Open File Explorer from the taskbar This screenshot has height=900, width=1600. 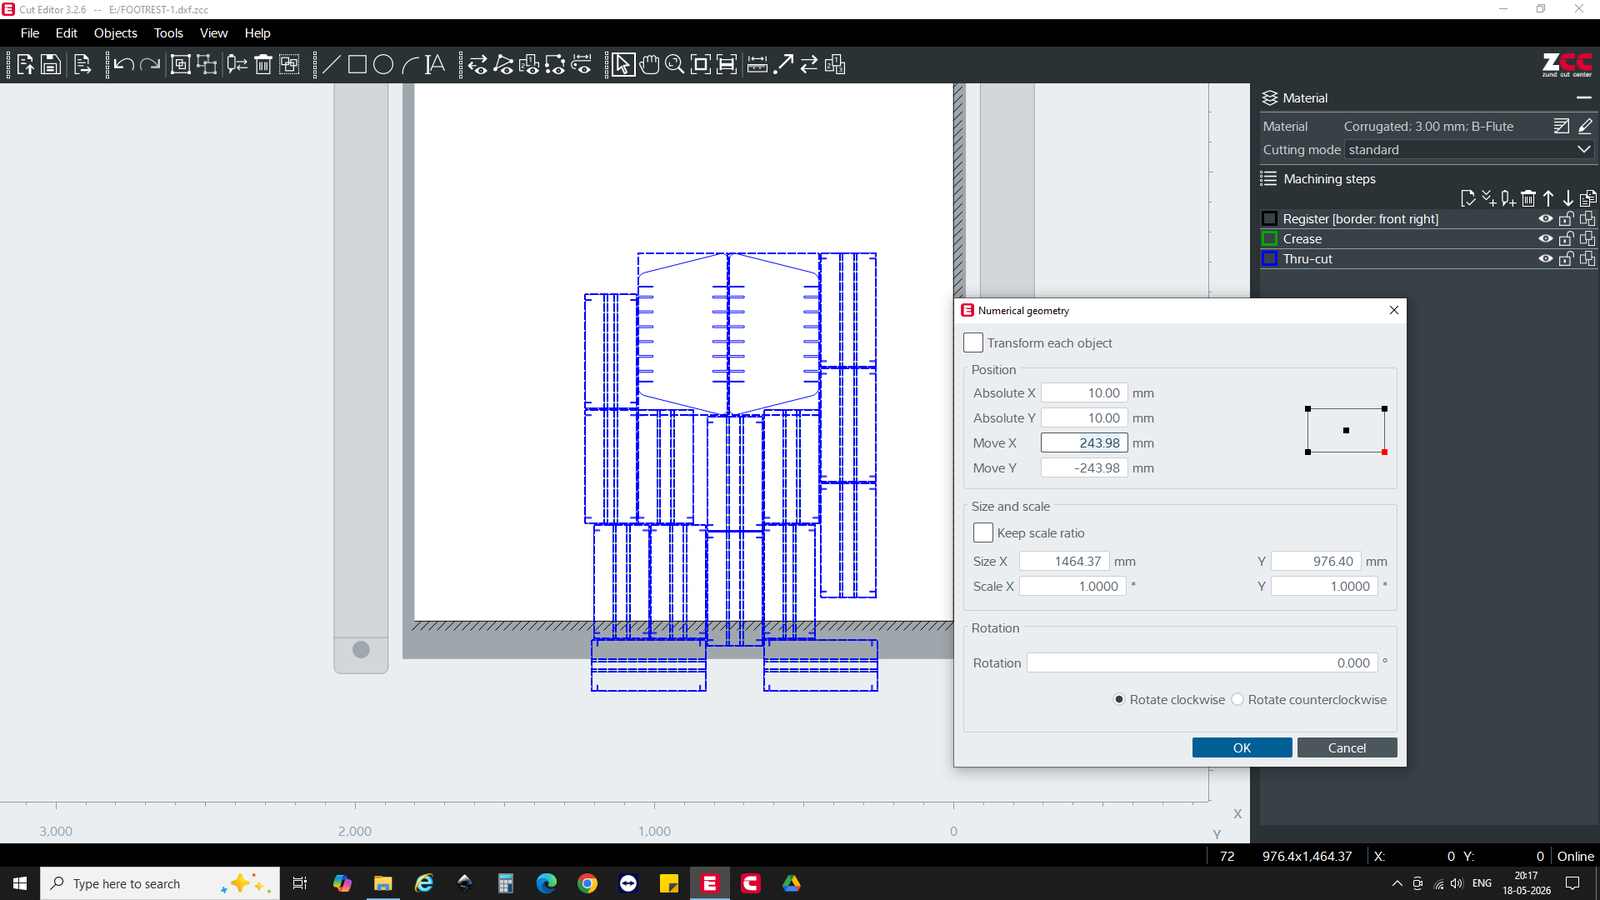point(383,884)
